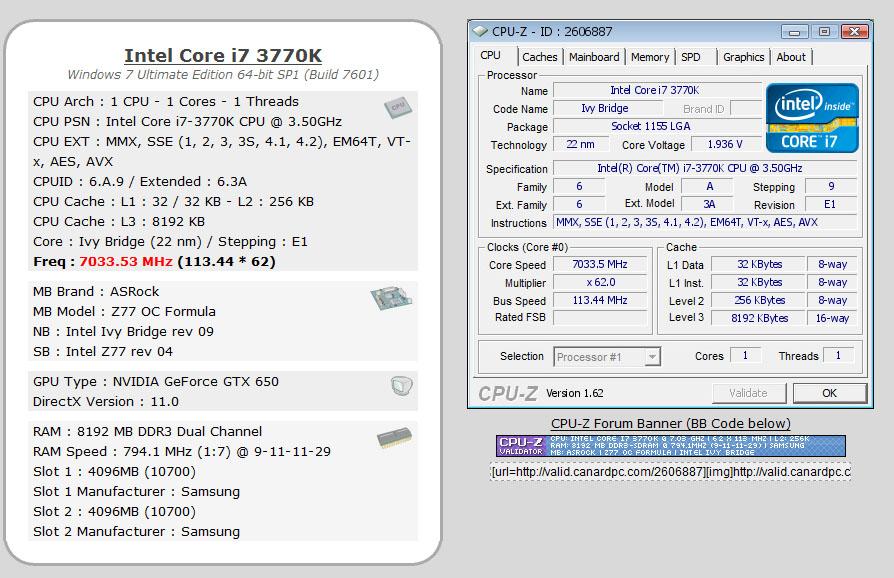Switch to the Mainboard tab

click(x=594, y=57)
